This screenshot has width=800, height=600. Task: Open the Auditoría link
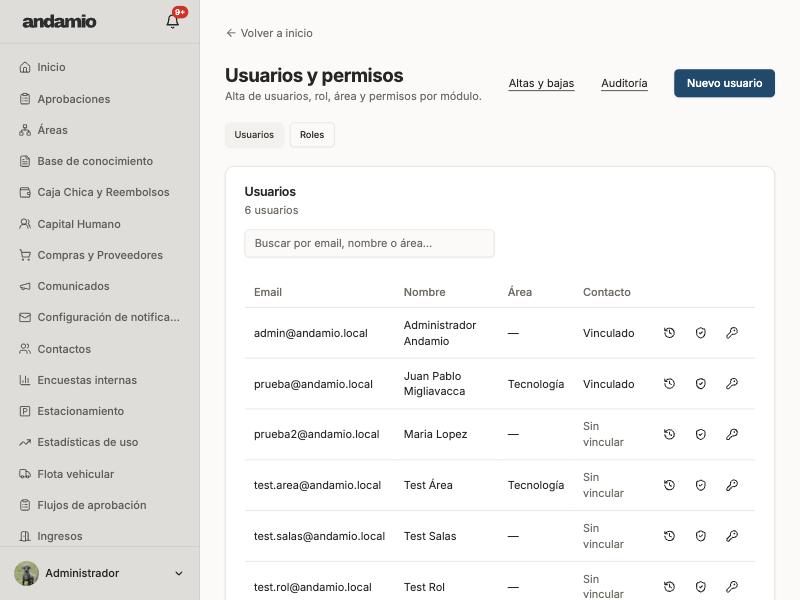coord(624,83)
